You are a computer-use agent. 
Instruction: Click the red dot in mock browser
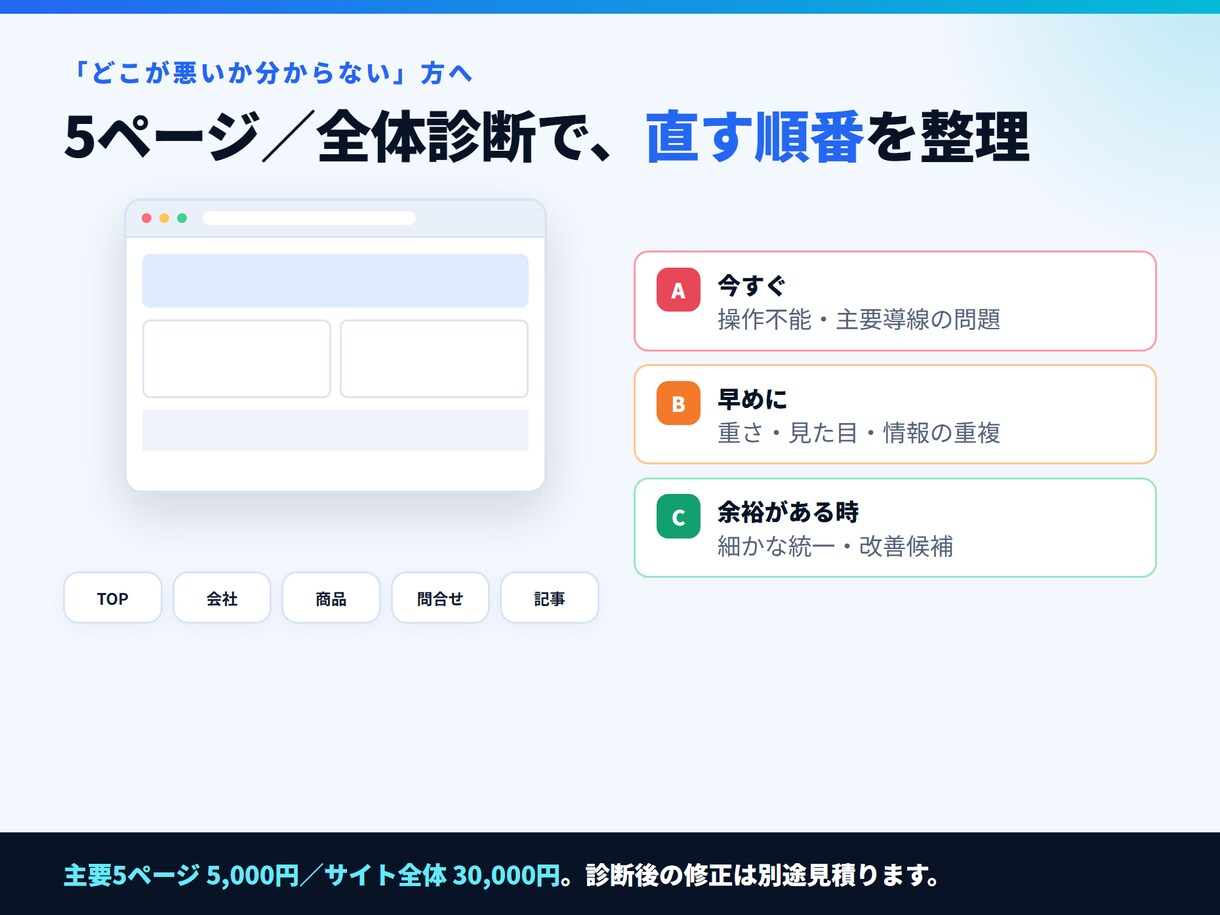click(x=146, y=218)
